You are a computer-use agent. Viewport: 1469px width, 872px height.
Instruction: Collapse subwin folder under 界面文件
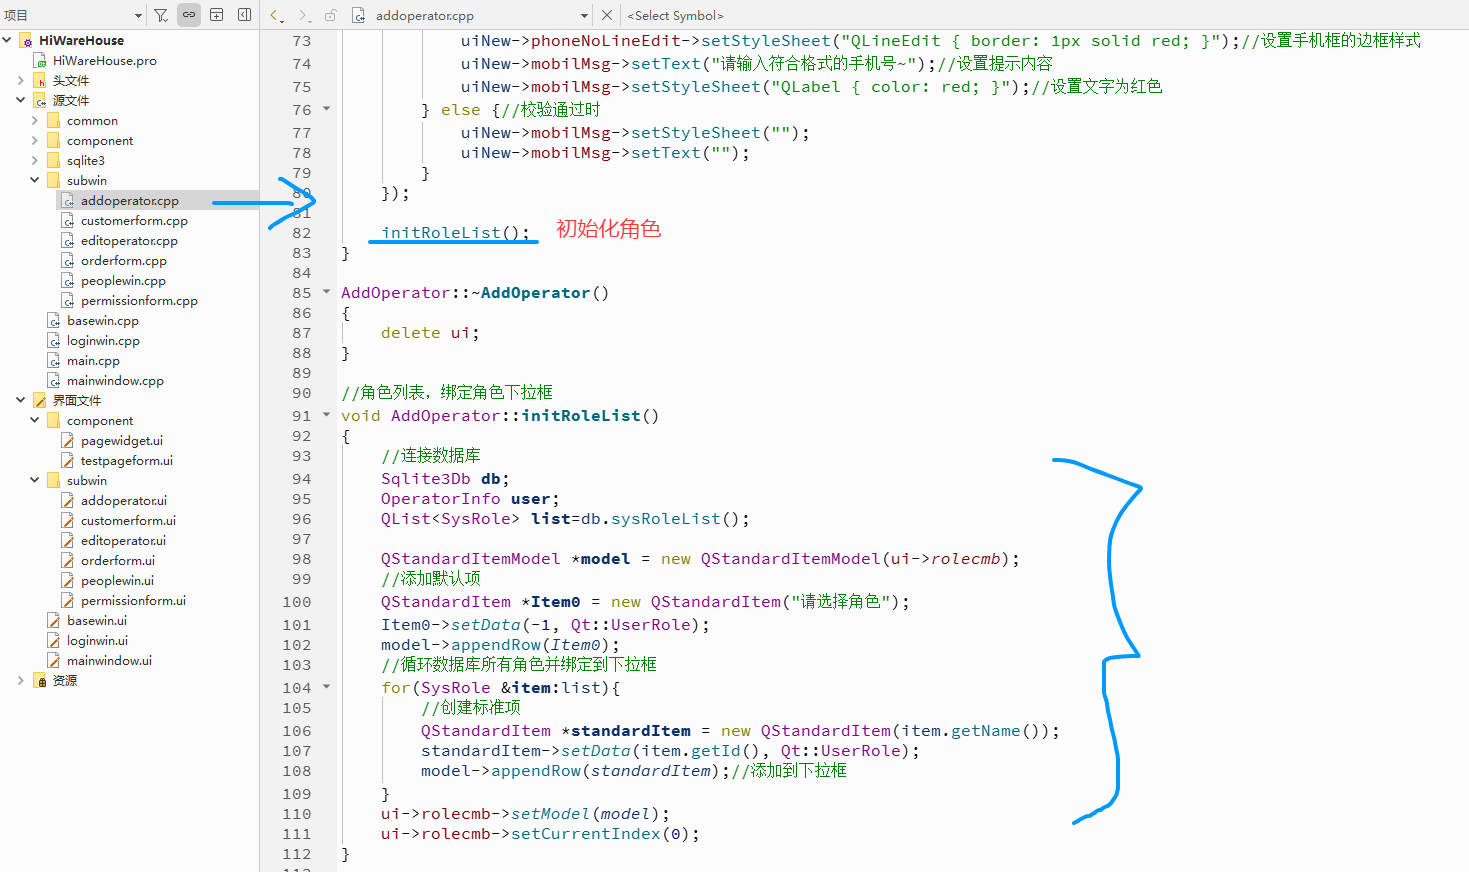(x=35, y=480)
